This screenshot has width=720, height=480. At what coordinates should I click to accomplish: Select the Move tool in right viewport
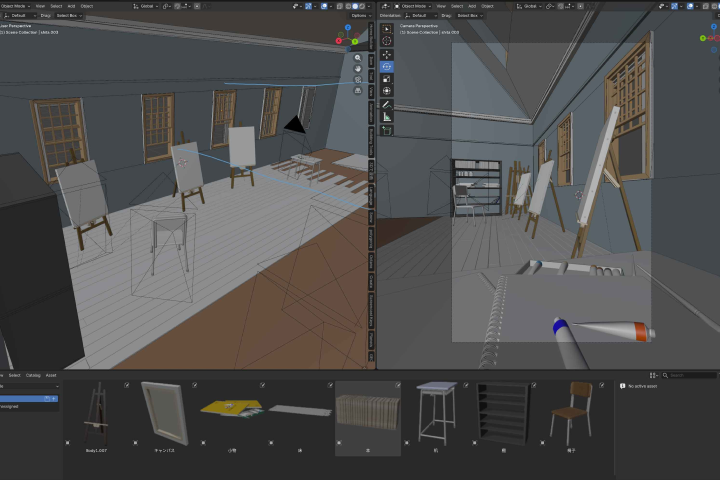pos(387,55)
